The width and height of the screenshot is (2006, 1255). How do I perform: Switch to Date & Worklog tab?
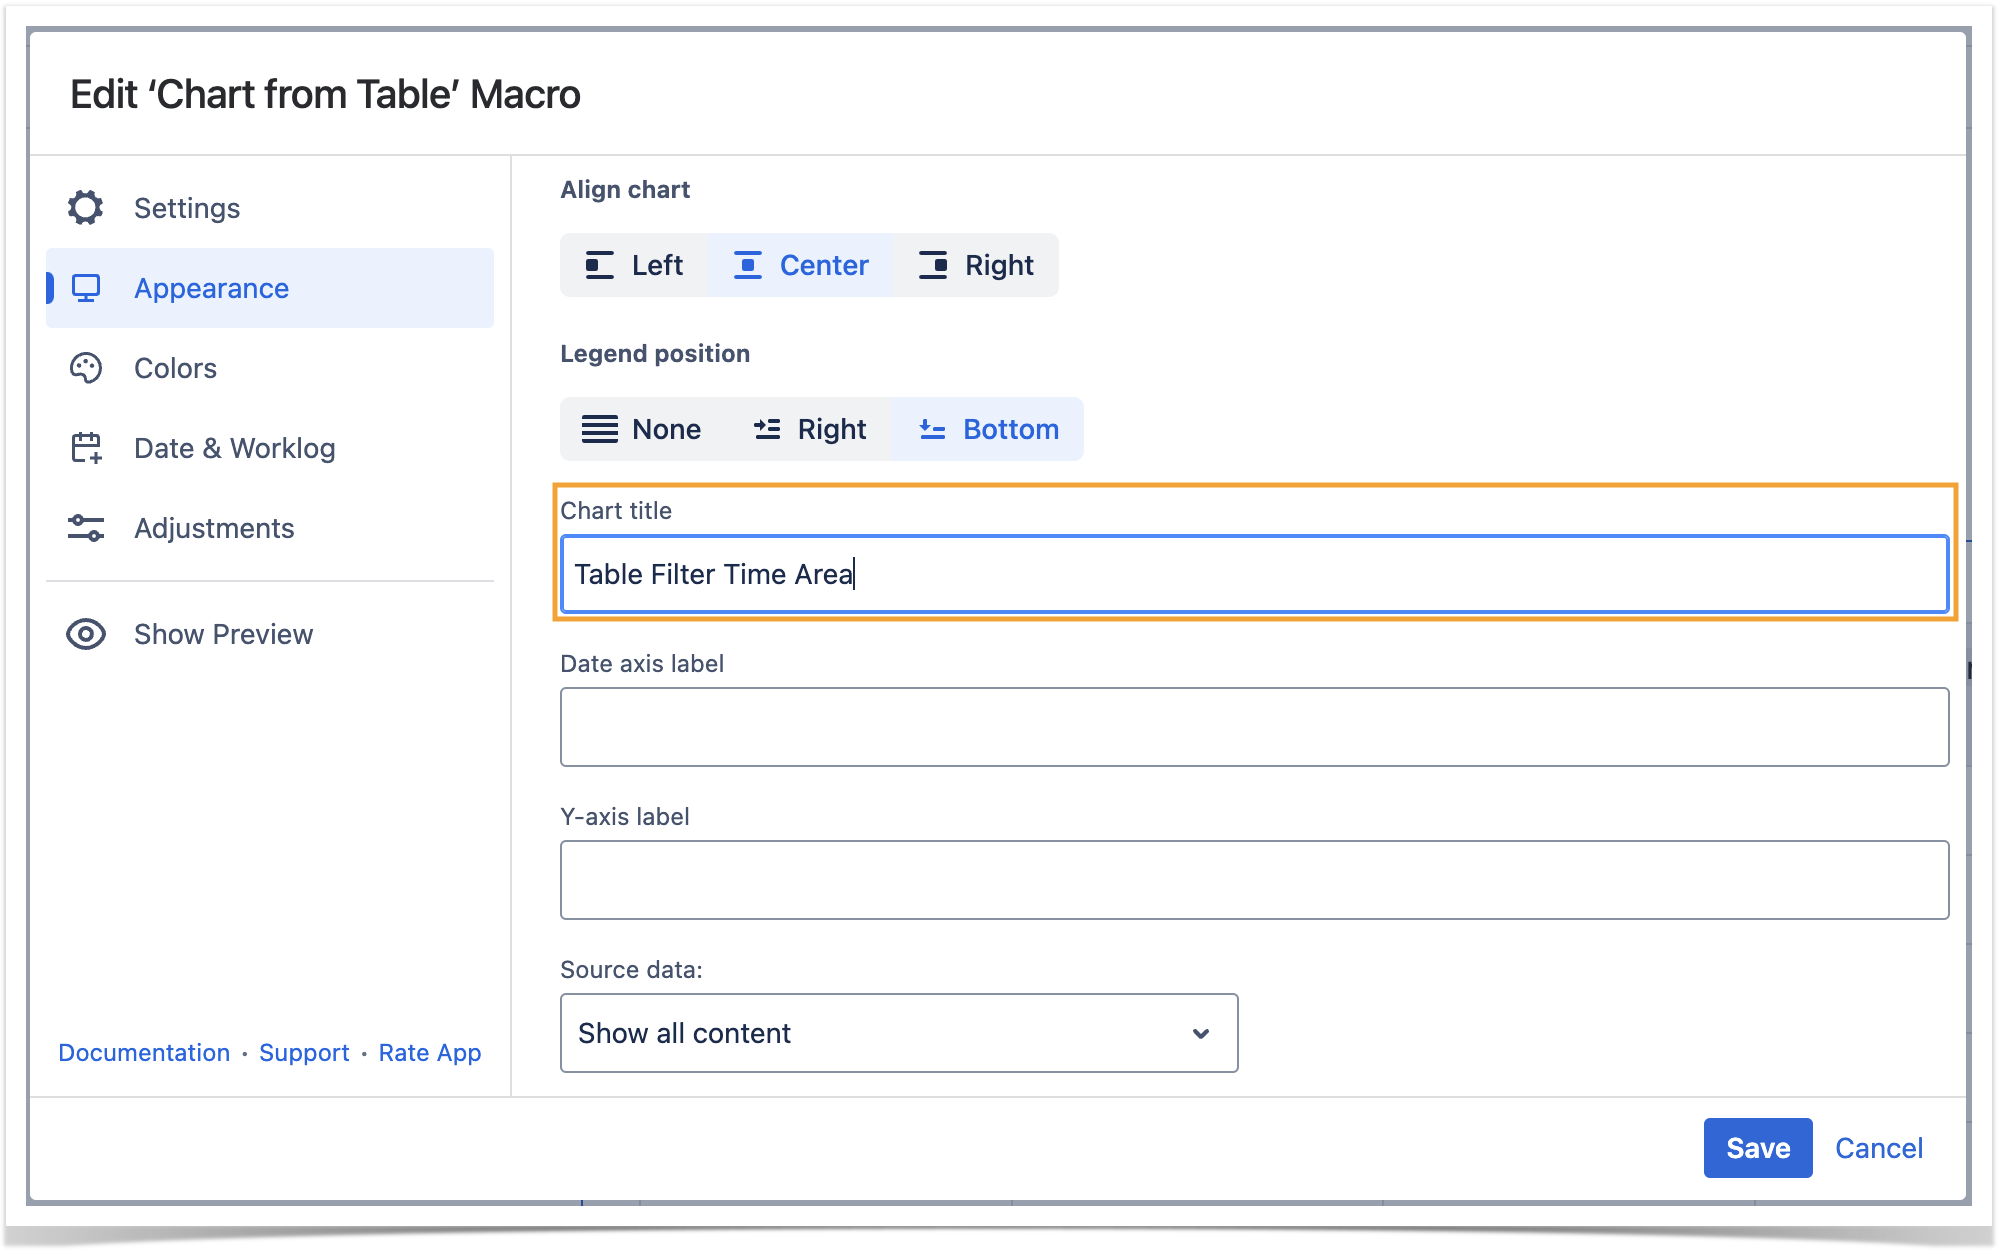tap(234, 448)
